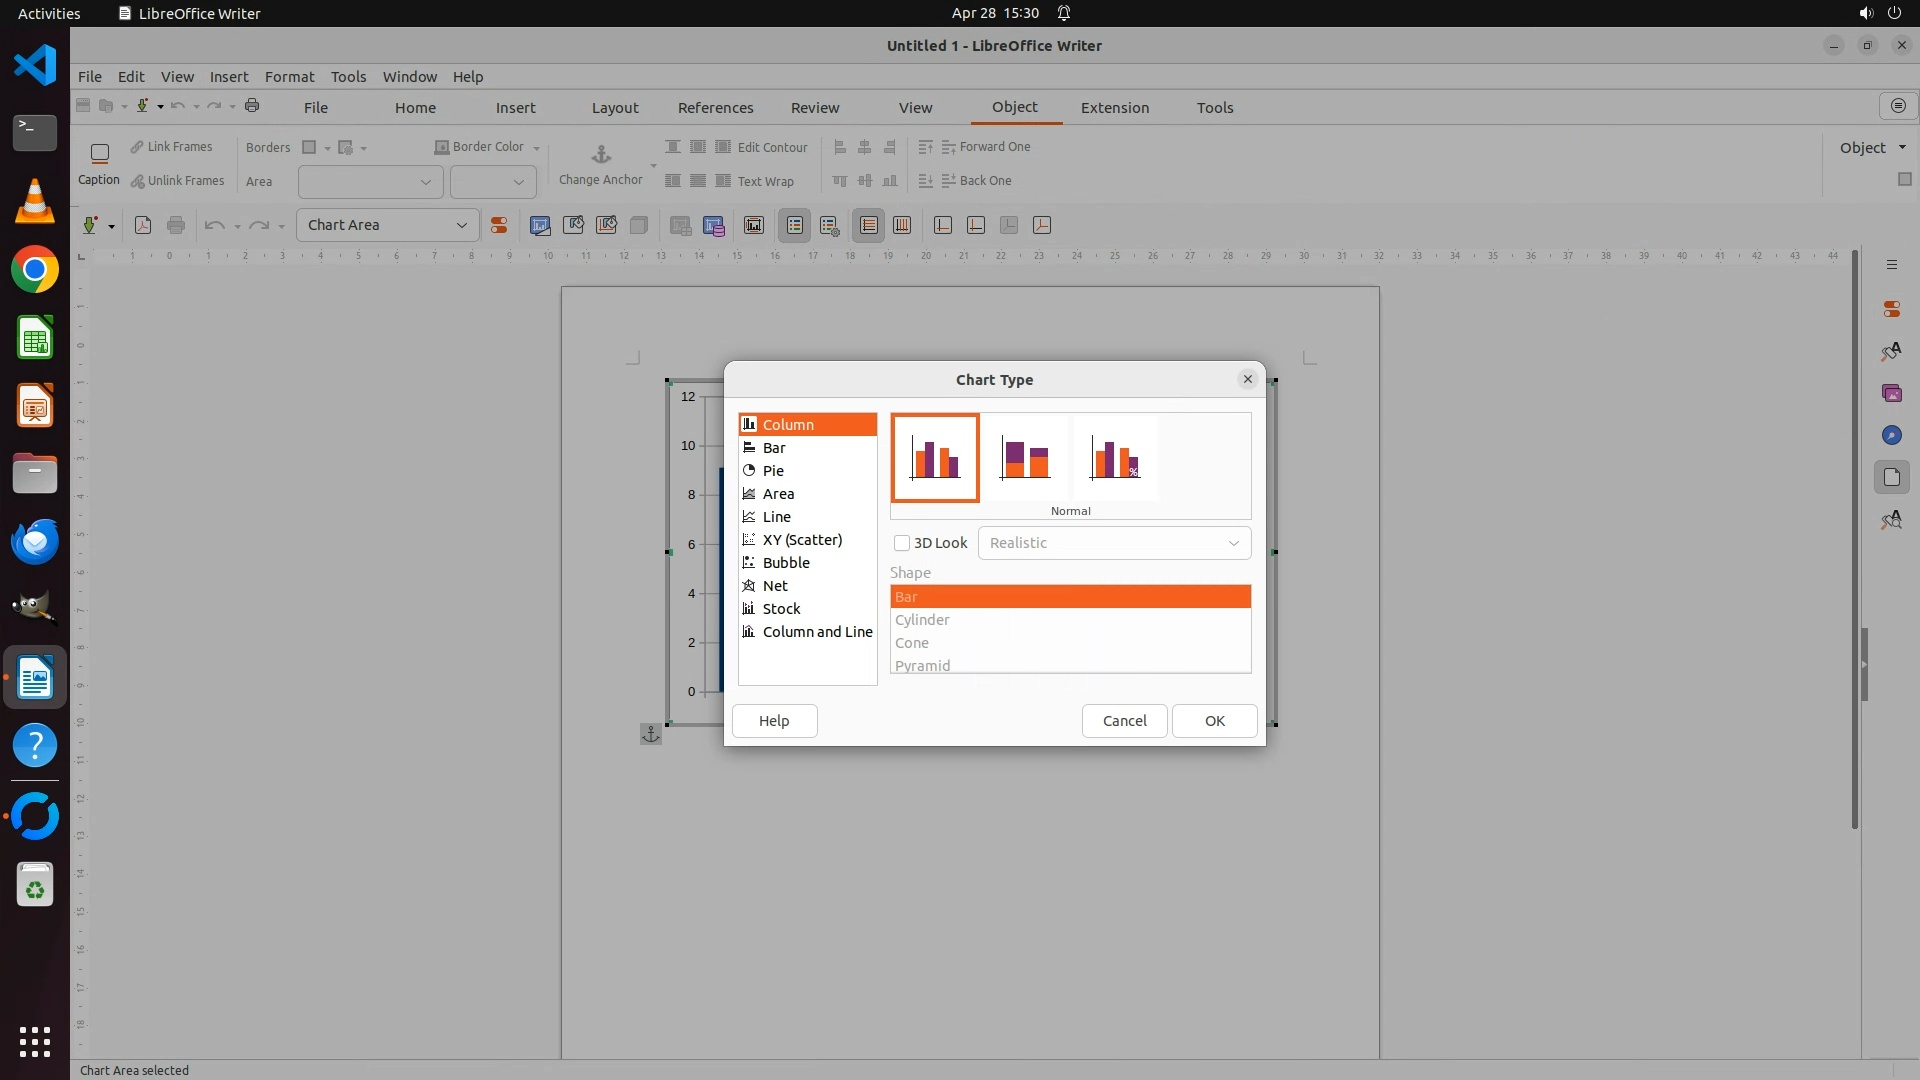Toggle the Legend On/Off toolbar button
This screenshot has height=1080, width=1920.
pyautogui.click(x=794, y=226)
